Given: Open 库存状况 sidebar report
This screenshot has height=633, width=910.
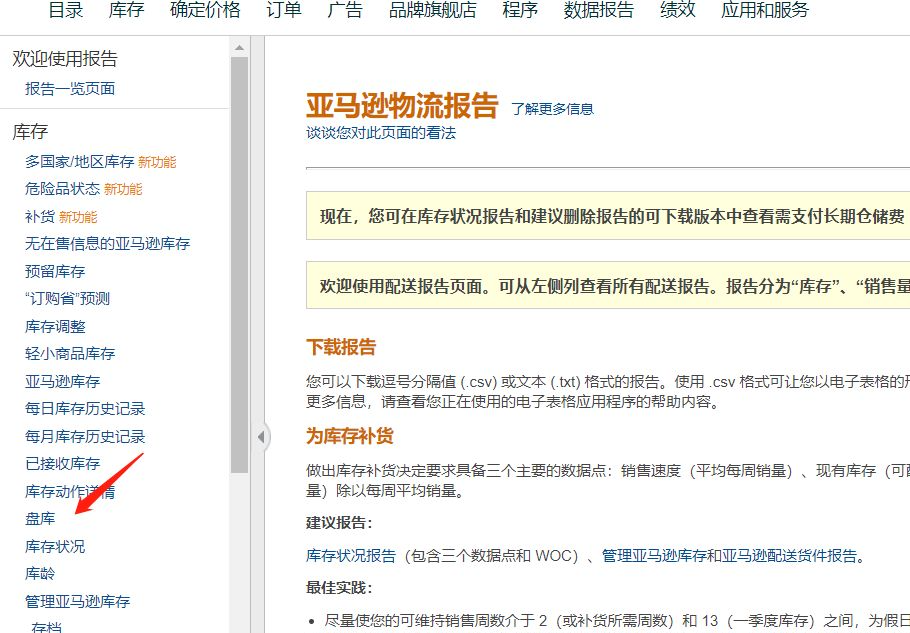Looking at the screenshot, I should pyautogui.click(x=55, y=547).
